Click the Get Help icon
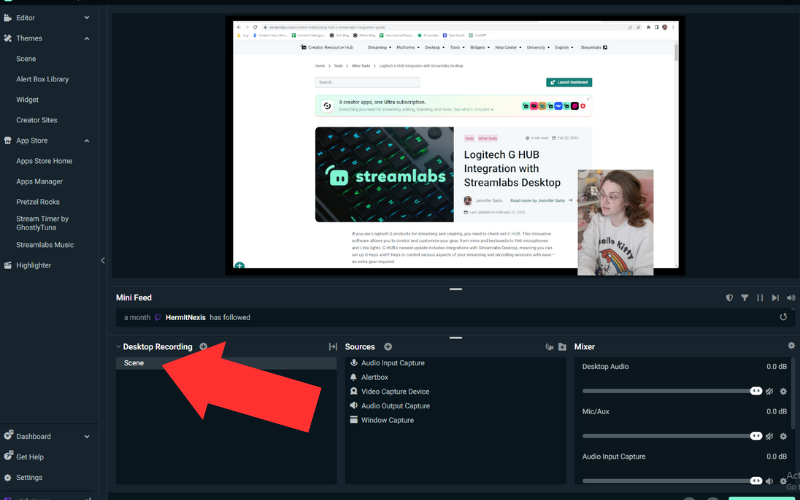This screenshot has width=800, height=500. [8, 456]
